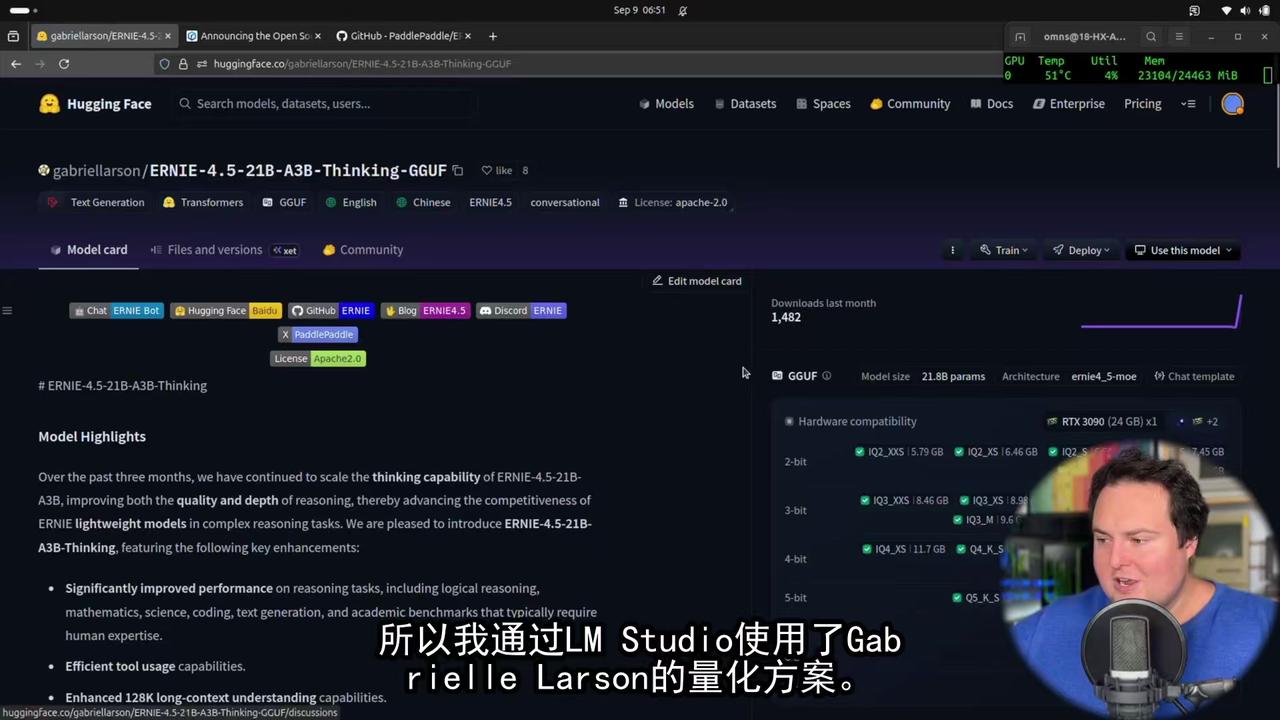This screenshot has height=720, width=1280.
Task: Click Edit model card
Action: [697, 281]
